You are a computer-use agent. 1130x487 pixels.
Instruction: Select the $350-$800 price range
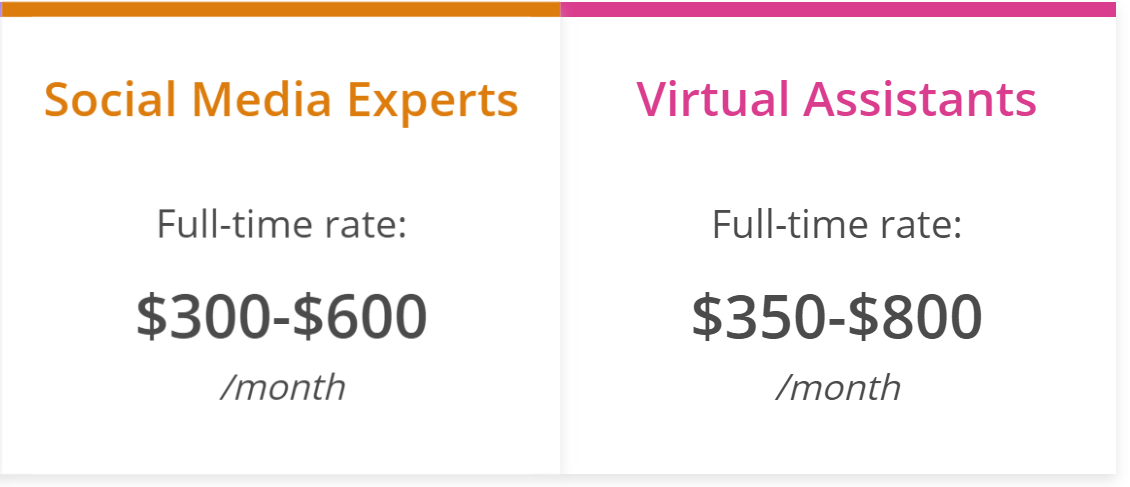click(837, 317)
